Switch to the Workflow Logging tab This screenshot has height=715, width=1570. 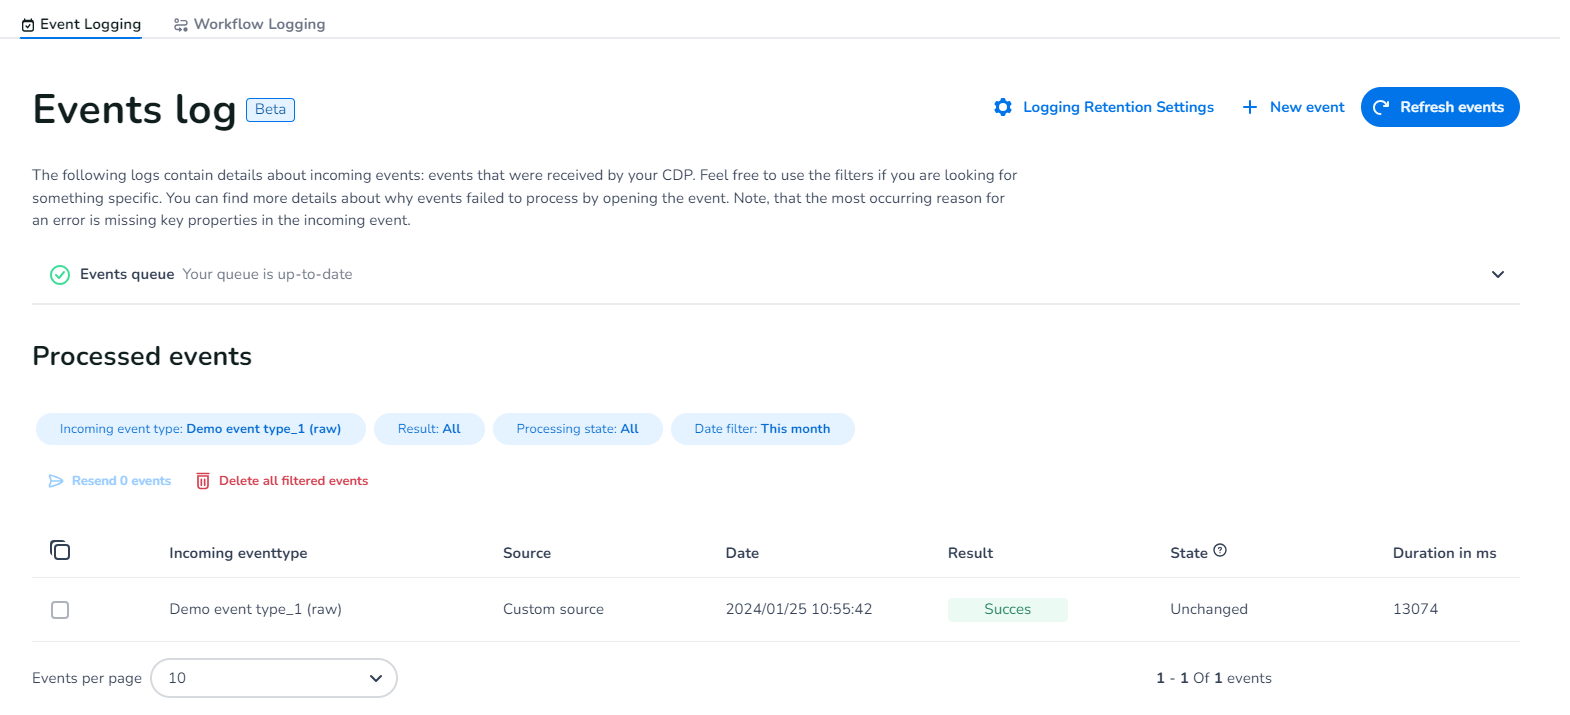click(x=259, y=24)
